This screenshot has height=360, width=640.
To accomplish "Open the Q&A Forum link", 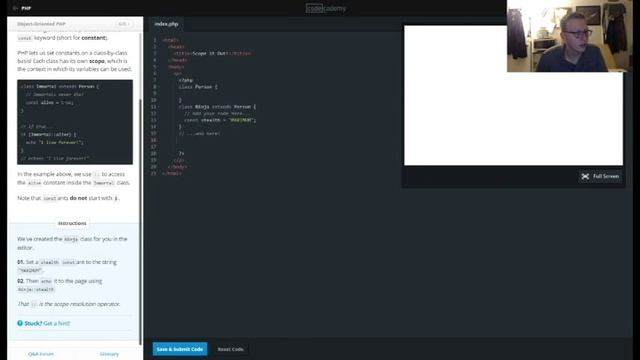I will pos(41,354).
